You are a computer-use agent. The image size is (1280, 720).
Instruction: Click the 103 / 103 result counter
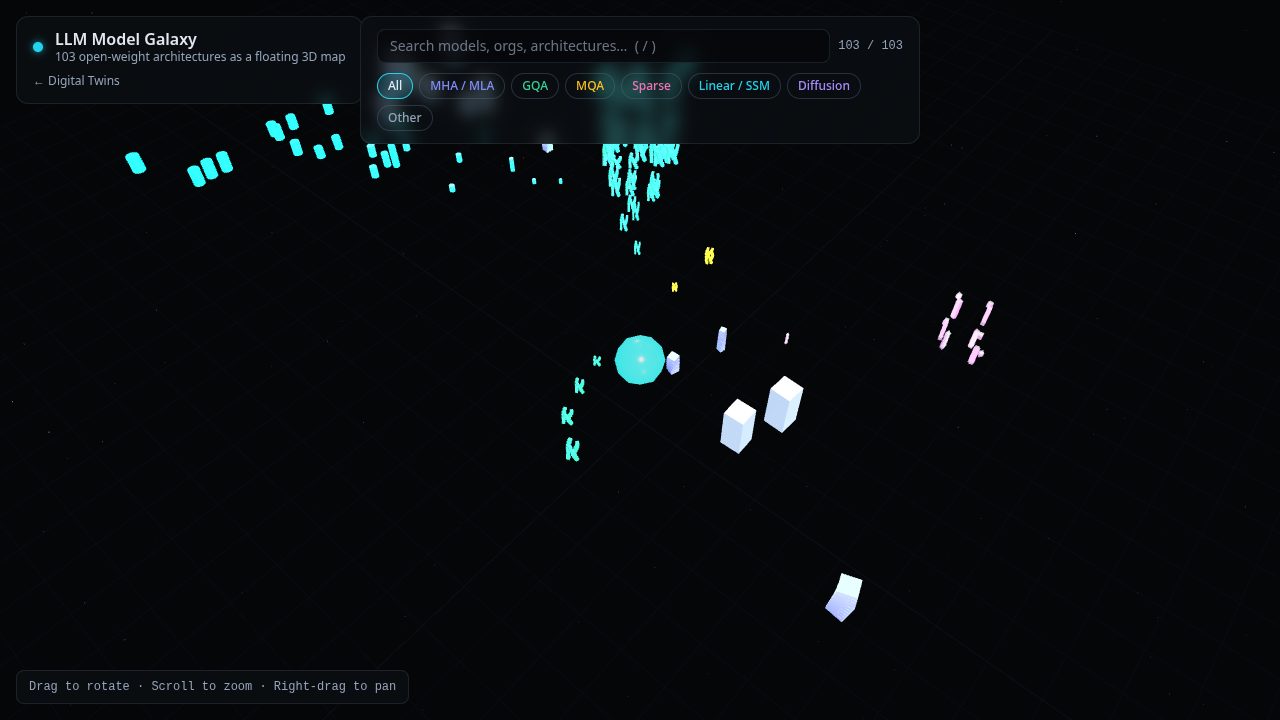(870, 46)
